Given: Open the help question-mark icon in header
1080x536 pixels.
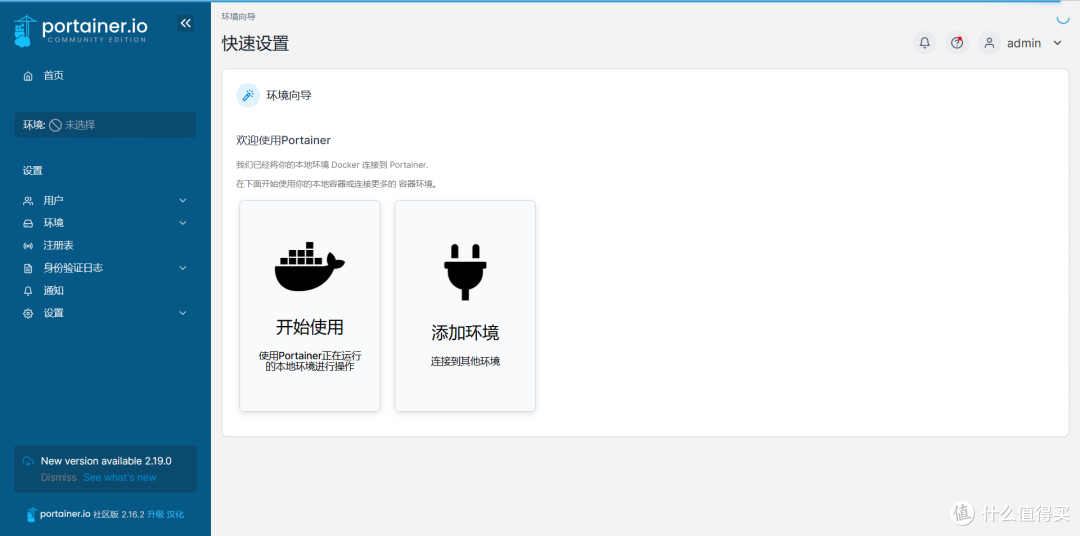Looking at the screenshot, I should [x=957, y=43].
